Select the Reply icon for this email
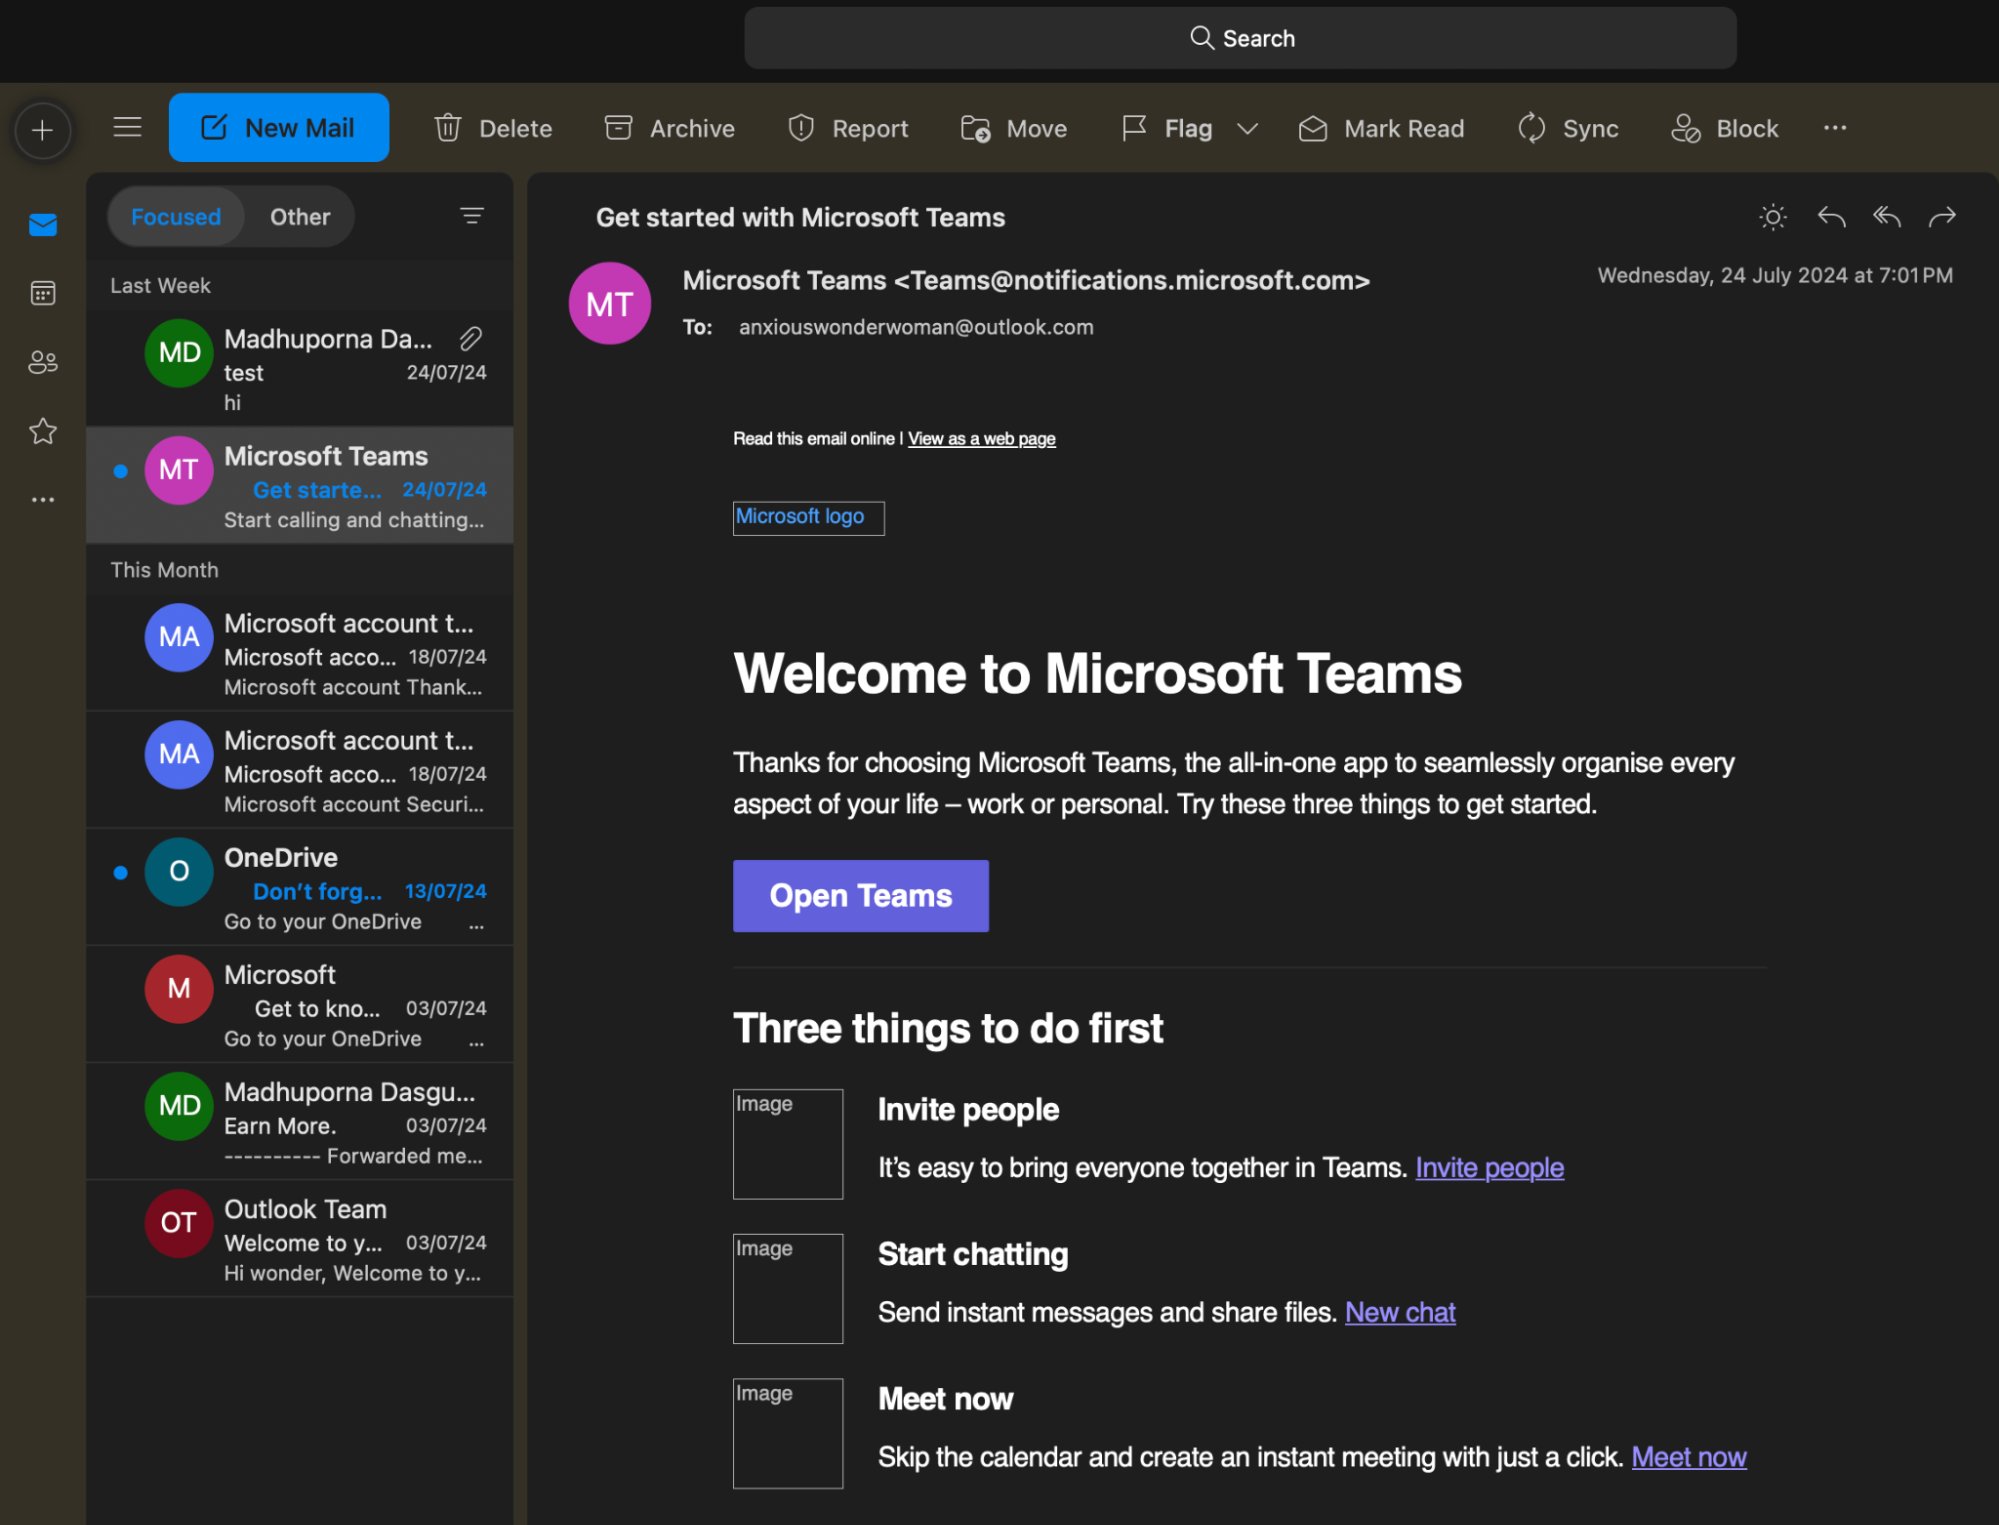Viewport: 1999px width, 1525px height. pyautogui.click(x=1833, y=216)
